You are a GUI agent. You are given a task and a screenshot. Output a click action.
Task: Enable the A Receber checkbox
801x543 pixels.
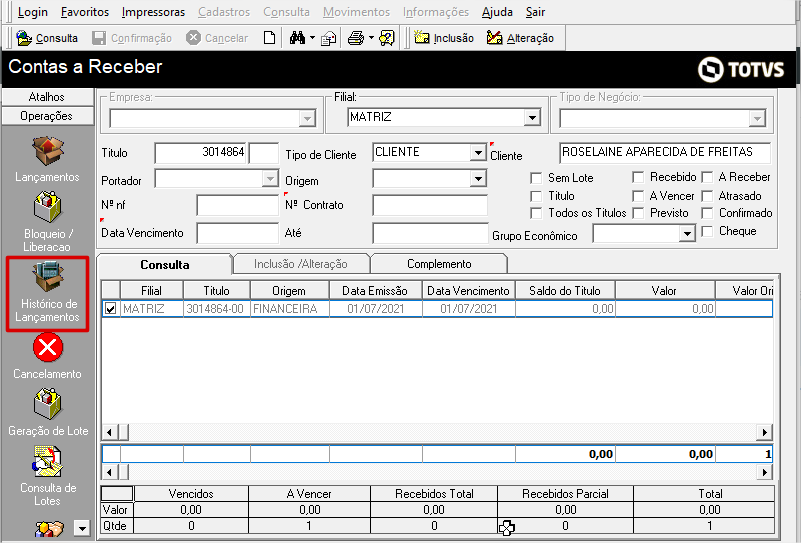click(x=707, y=177)
